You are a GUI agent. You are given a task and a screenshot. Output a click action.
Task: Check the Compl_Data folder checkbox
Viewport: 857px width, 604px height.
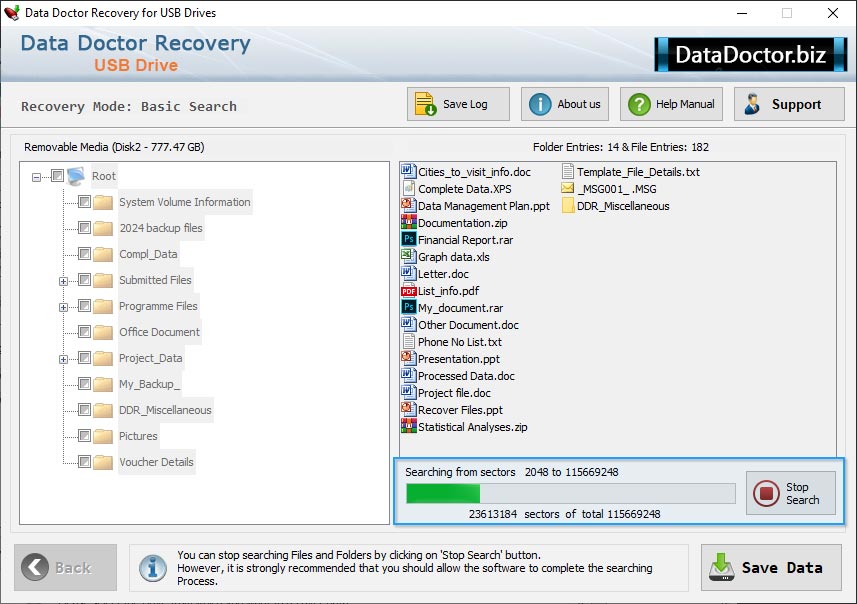coord(84,254)
